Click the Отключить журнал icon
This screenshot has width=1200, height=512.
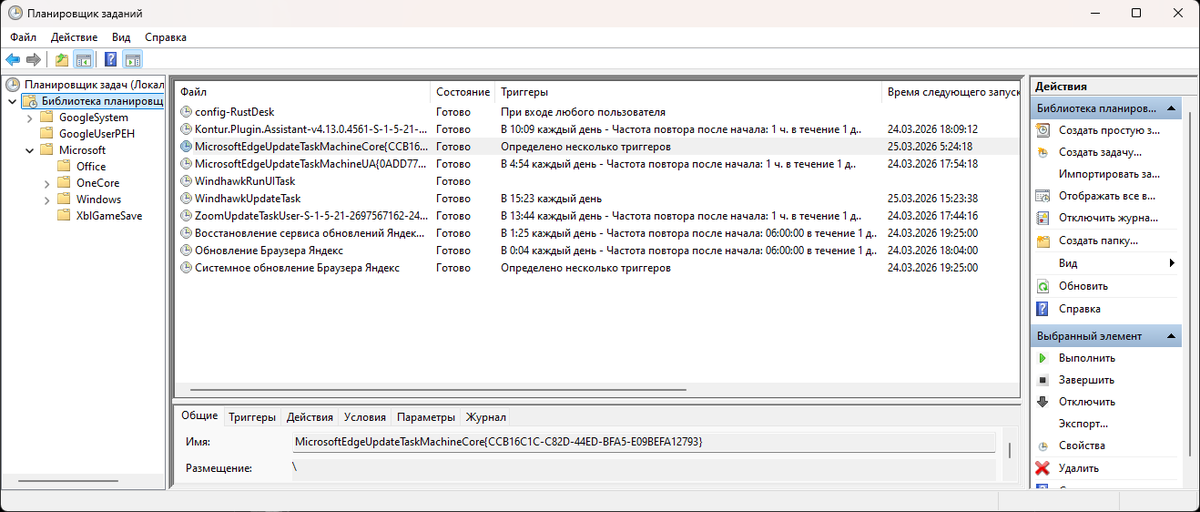[1042, 218]
